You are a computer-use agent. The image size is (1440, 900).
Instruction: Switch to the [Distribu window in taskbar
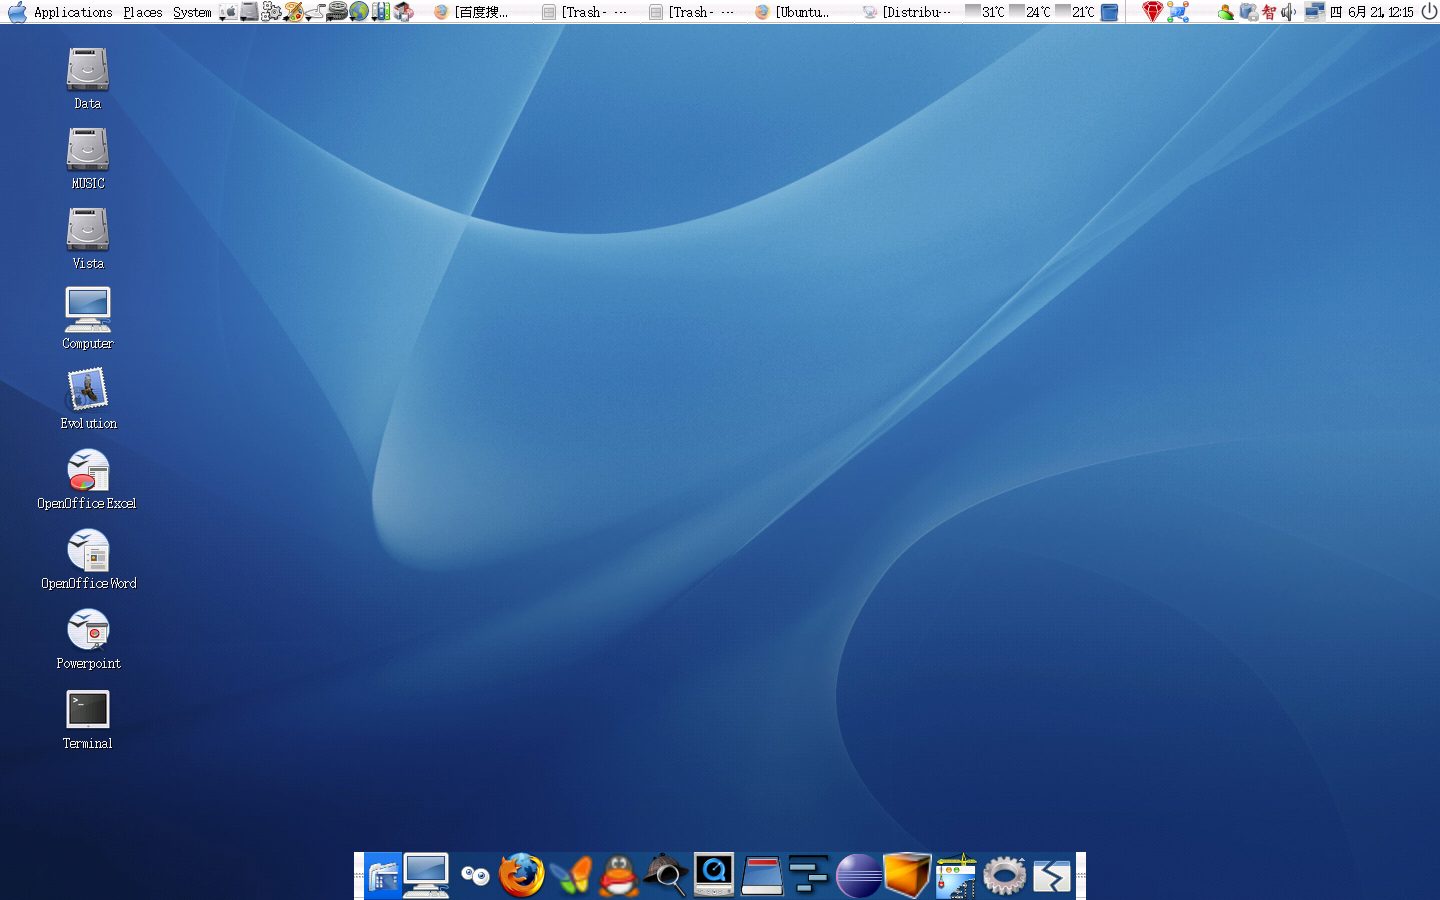[x=907, y=12]
